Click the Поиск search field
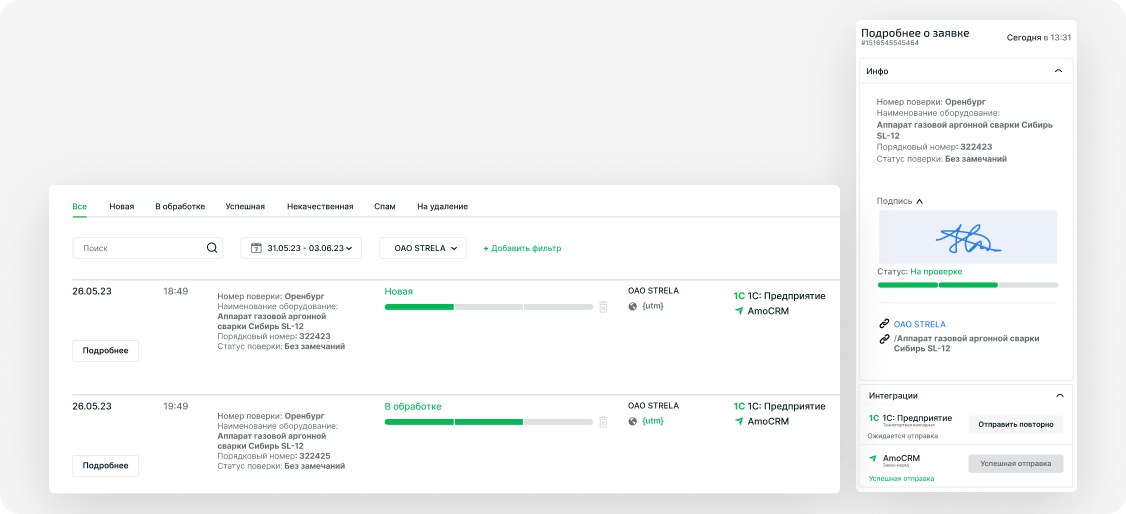 148,248
